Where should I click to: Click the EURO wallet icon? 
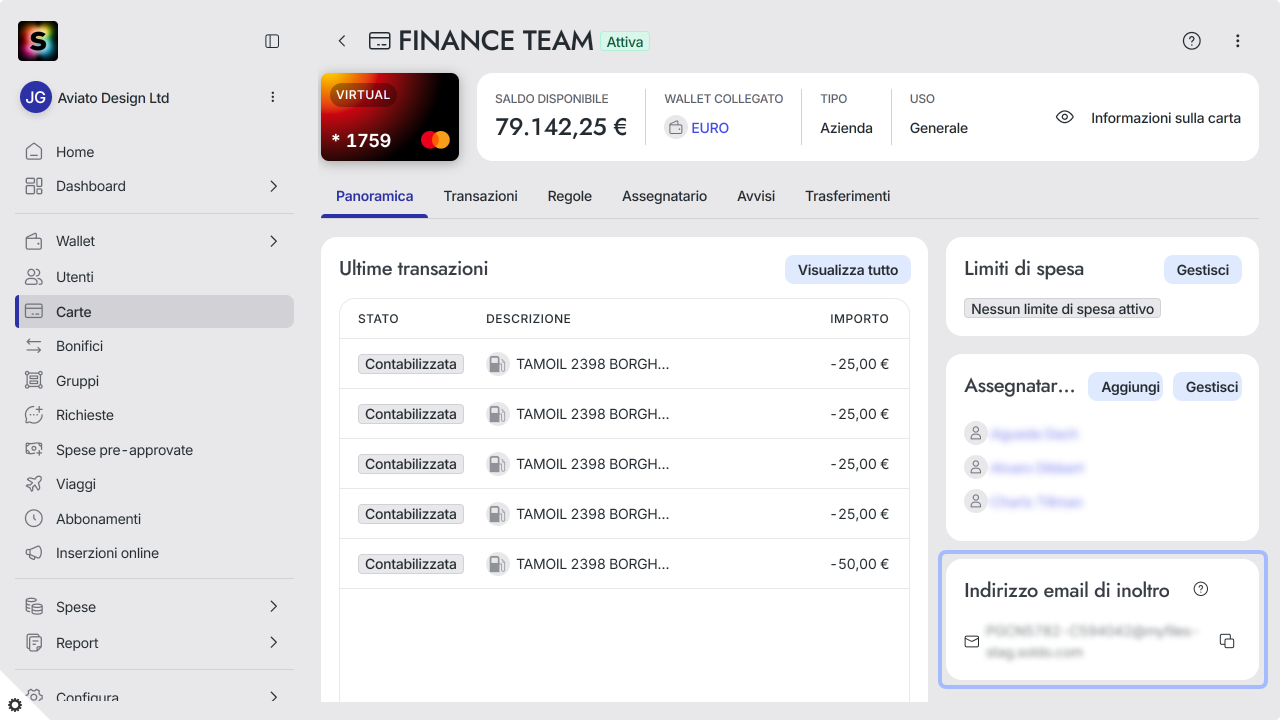[x=675, y=128]
